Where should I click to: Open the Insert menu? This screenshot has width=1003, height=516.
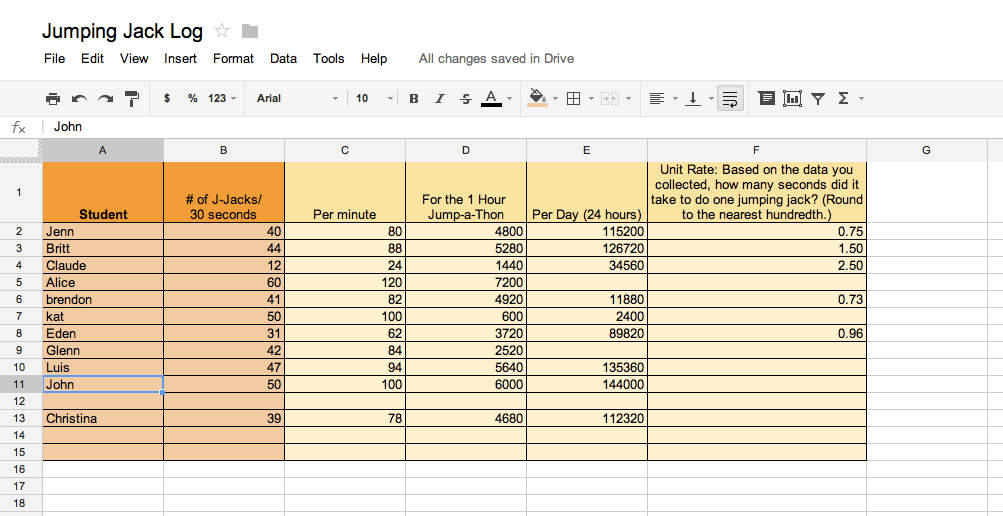click(x=180, y=58)
